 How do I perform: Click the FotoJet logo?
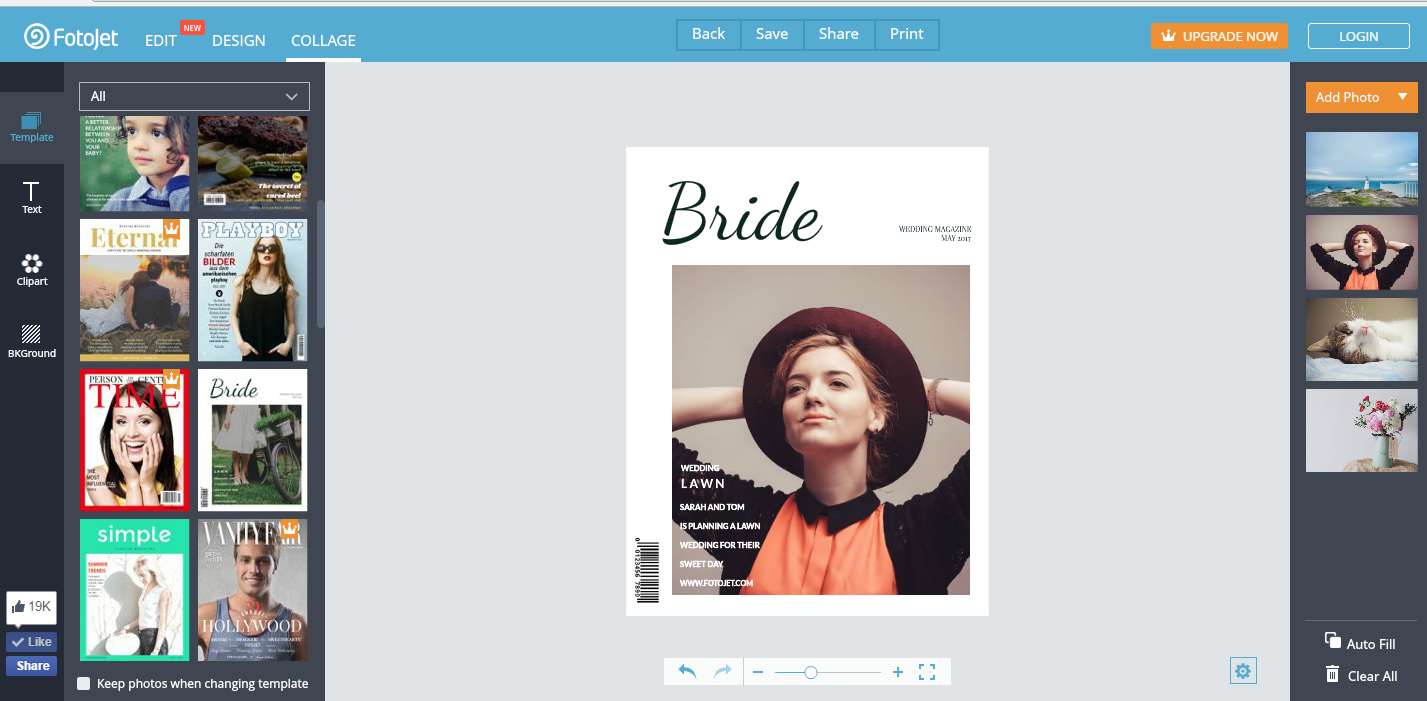pos(71,37)
